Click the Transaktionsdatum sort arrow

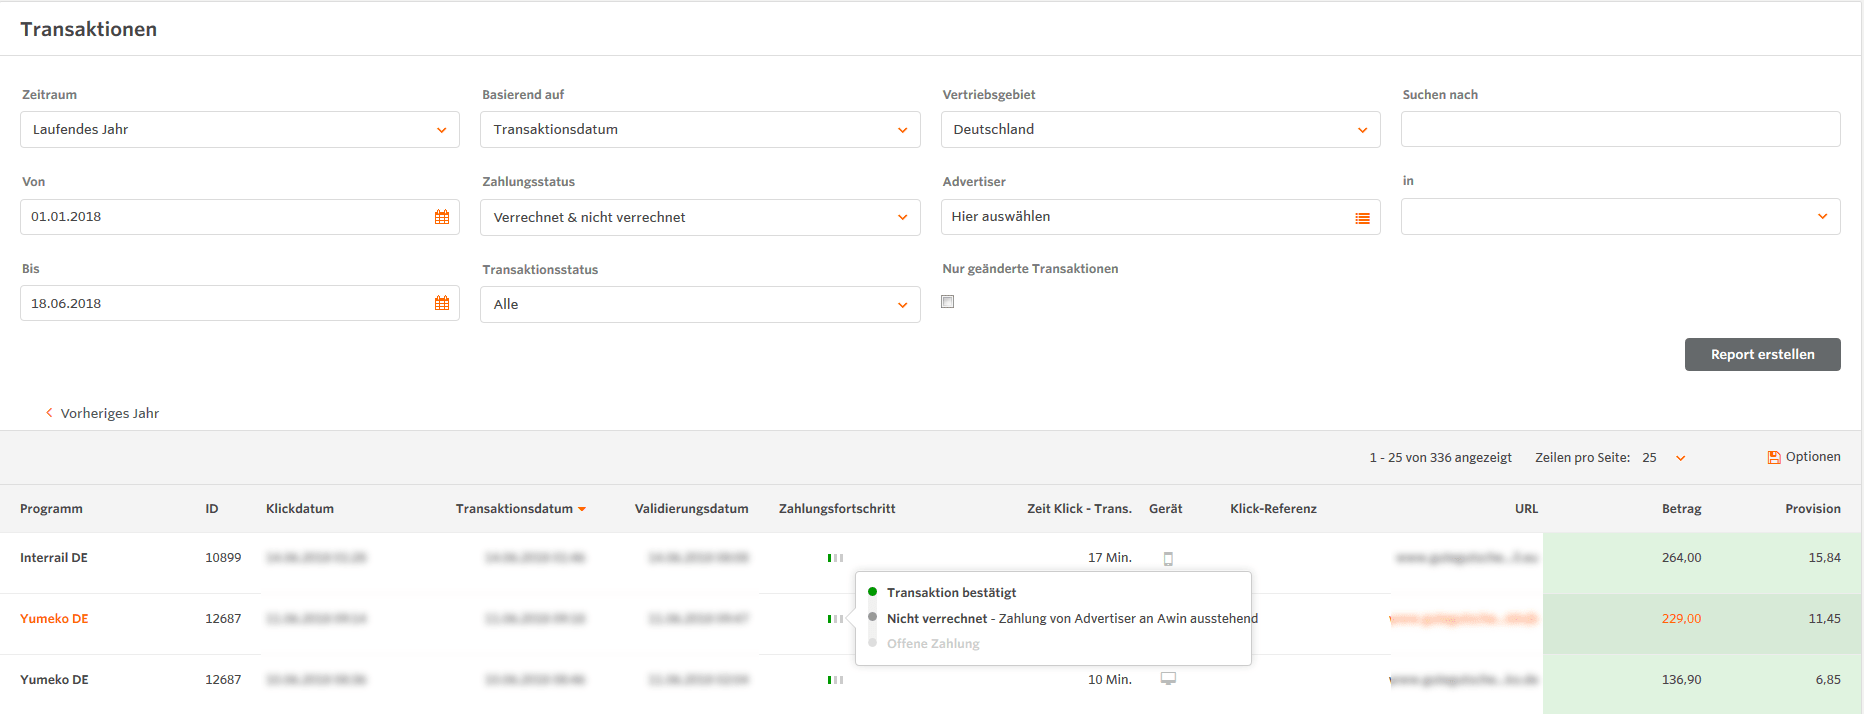(x=582, y=509)
